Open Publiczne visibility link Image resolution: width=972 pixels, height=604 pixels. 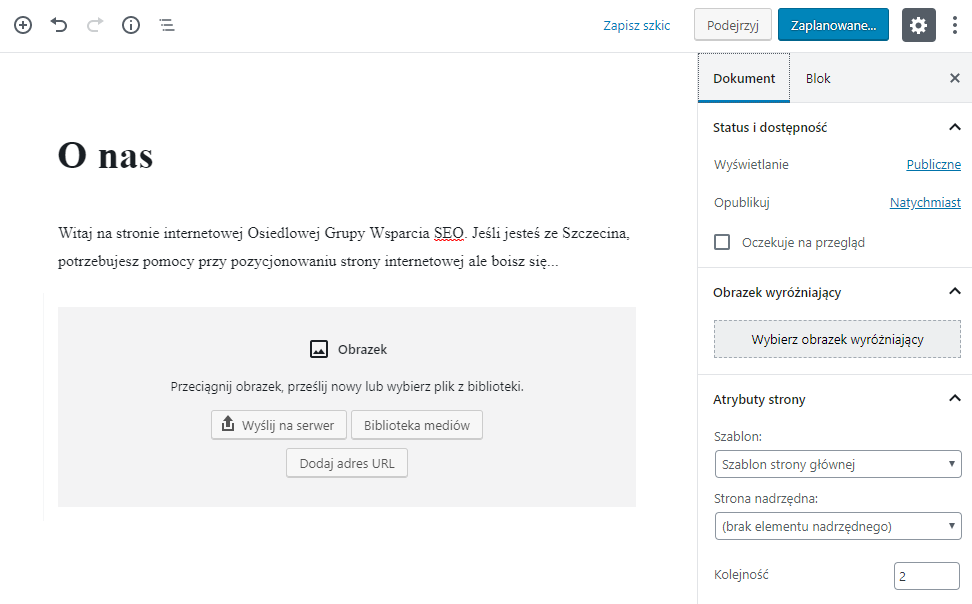(x=933, y=164)
